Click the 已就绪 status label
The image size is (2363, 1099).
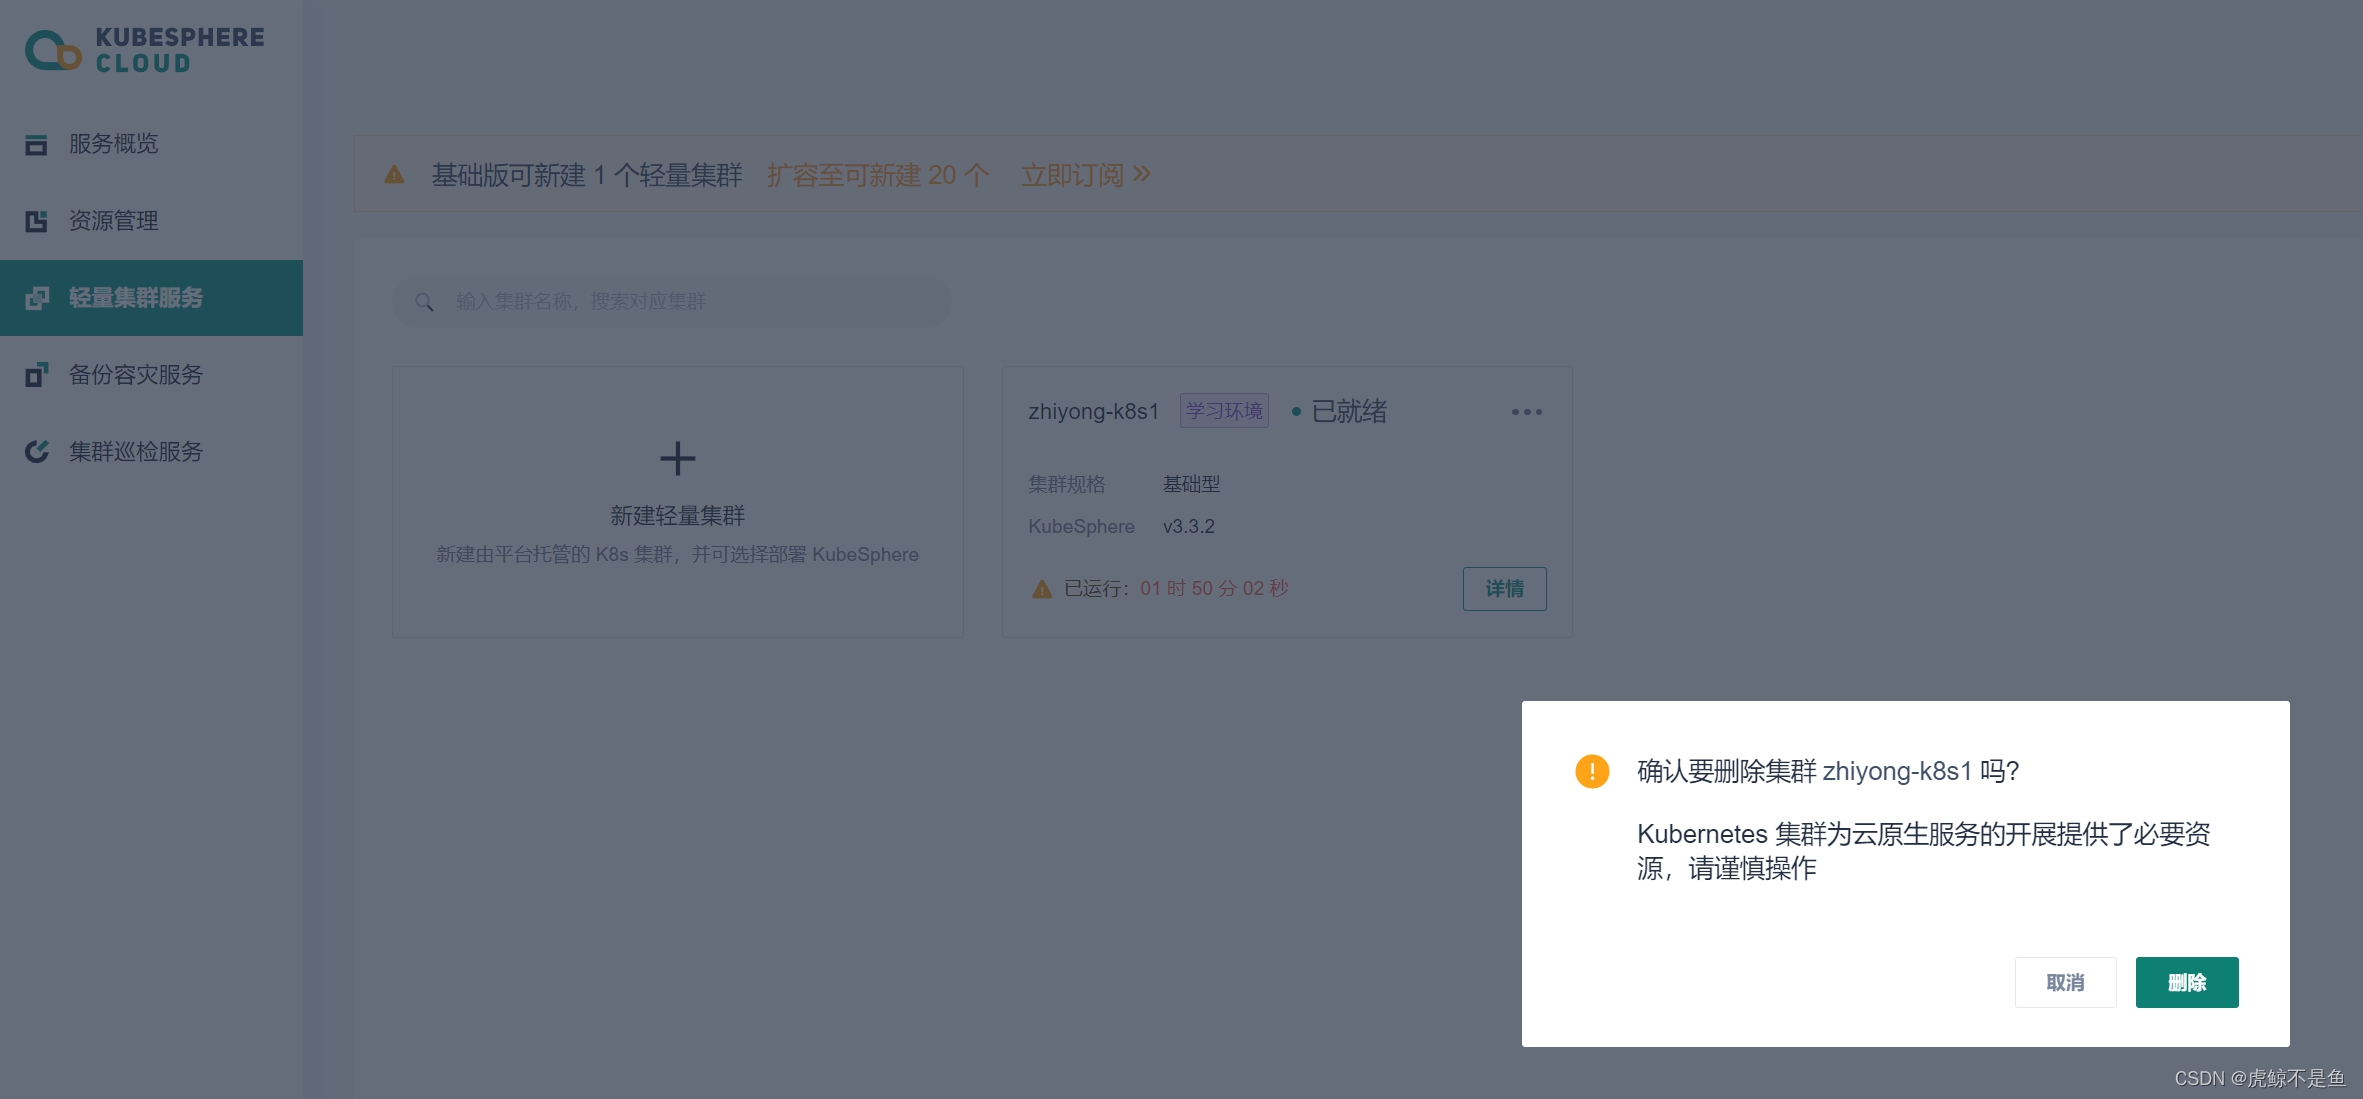pyautogui.click(x=1349, y=411)
